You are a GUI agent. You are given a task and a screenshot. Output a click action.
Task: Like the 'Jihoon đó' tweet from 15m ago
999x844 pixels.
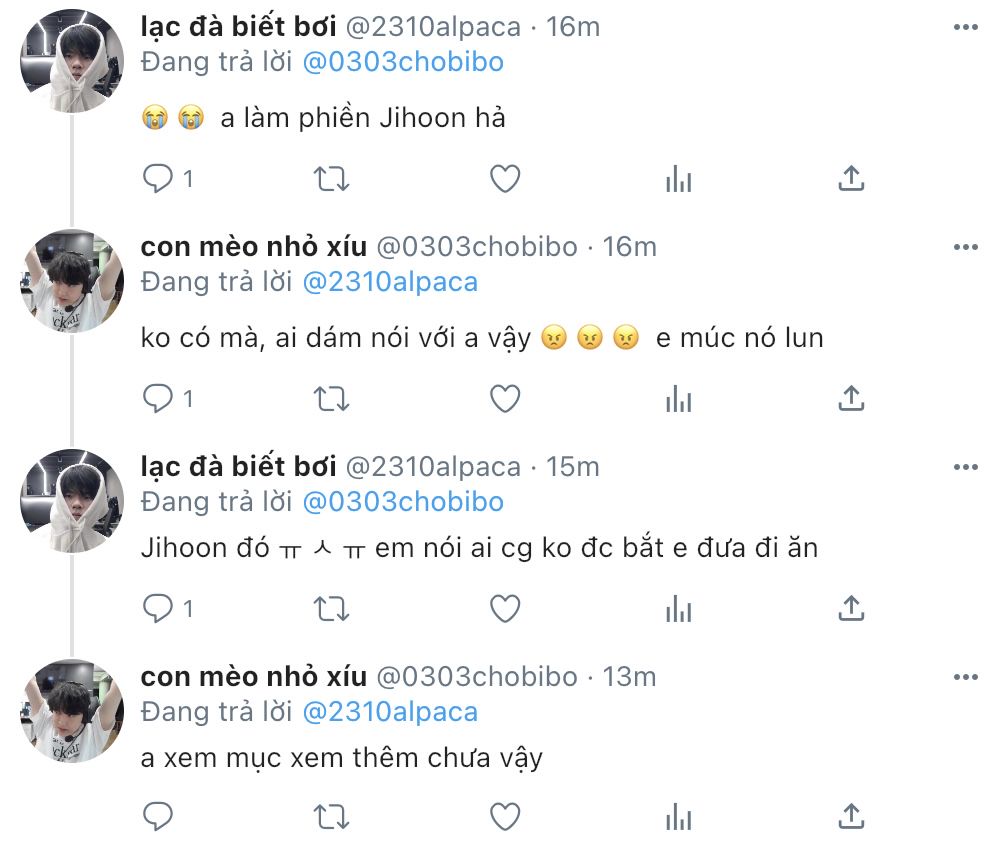point(505,609)
